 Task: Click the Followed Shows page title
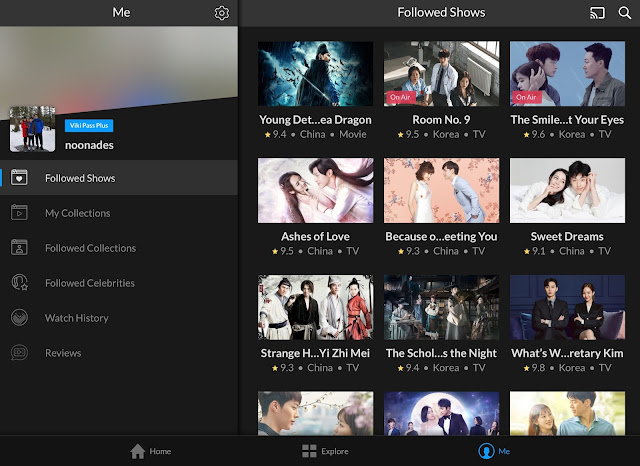coord(441,13)
